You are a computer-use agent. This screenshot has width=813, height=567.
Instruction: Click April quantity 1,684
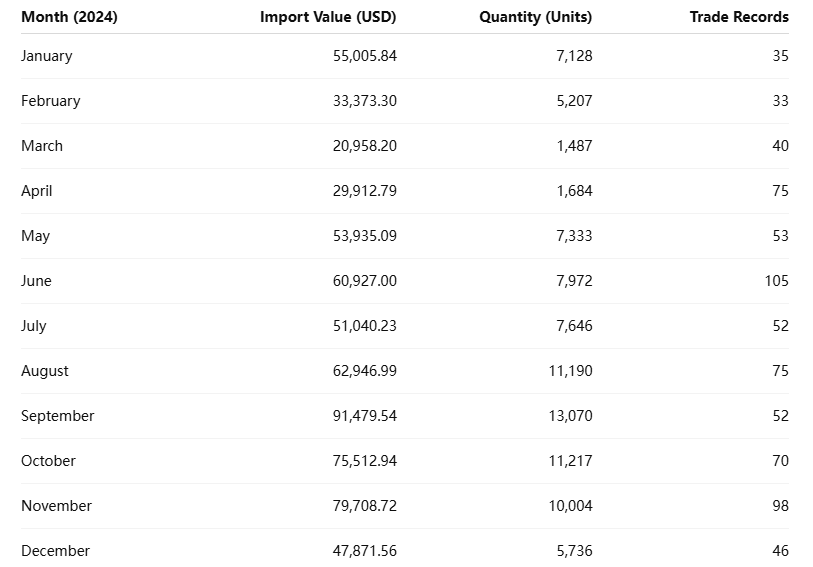[574, 191]
